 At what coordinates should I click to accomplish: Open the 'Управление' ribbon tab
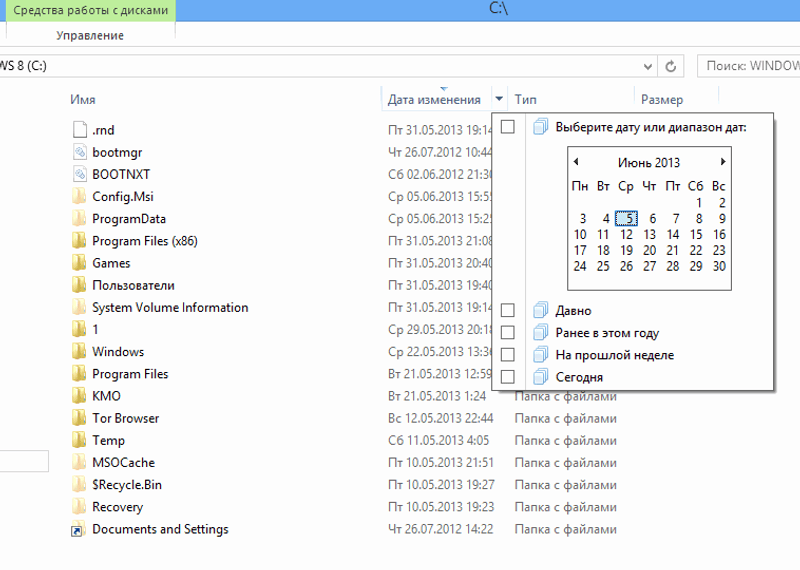[90, 35]
